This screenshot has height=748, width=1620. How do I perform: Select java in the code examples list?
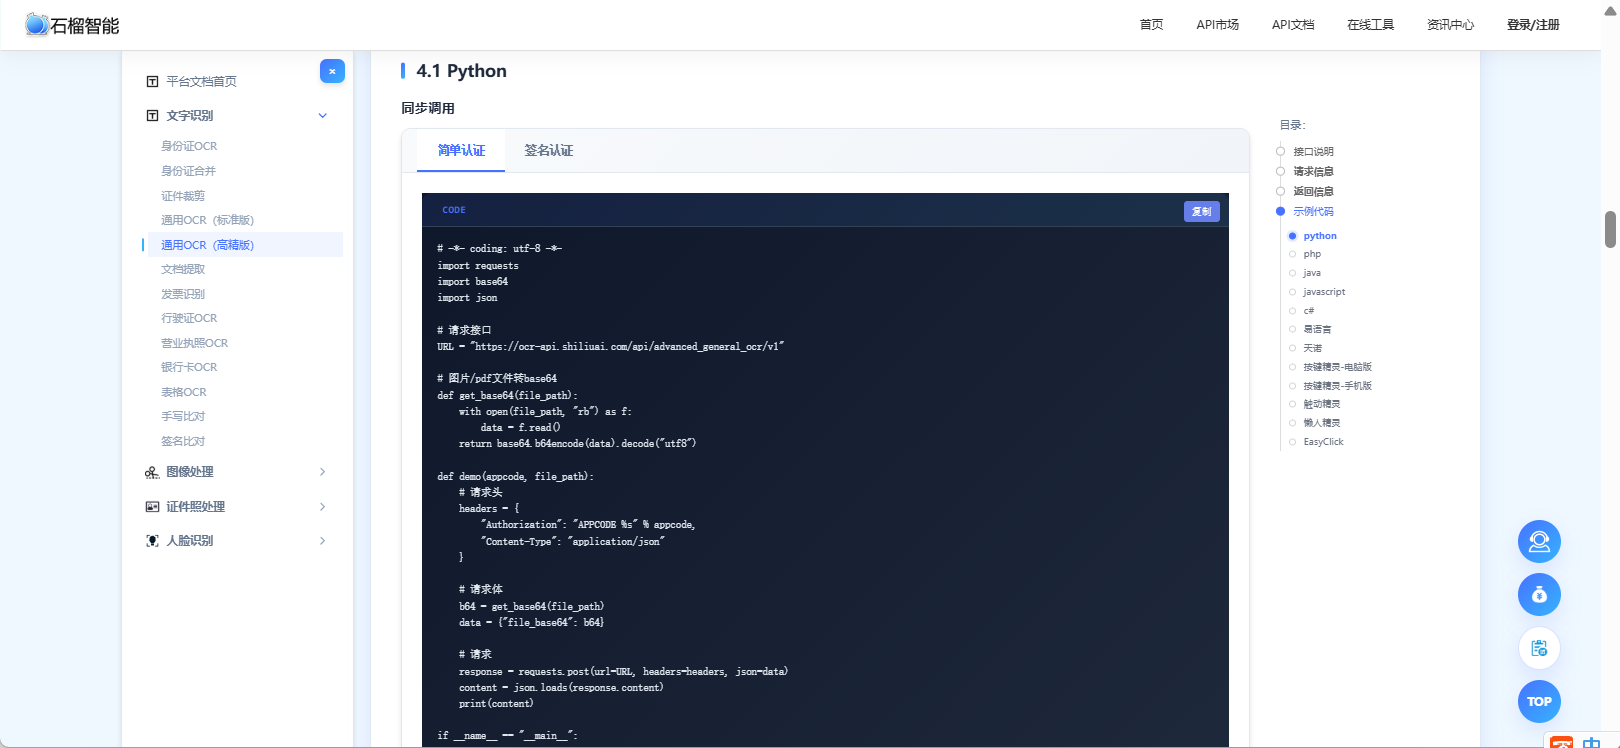(x=1312, y=273)
